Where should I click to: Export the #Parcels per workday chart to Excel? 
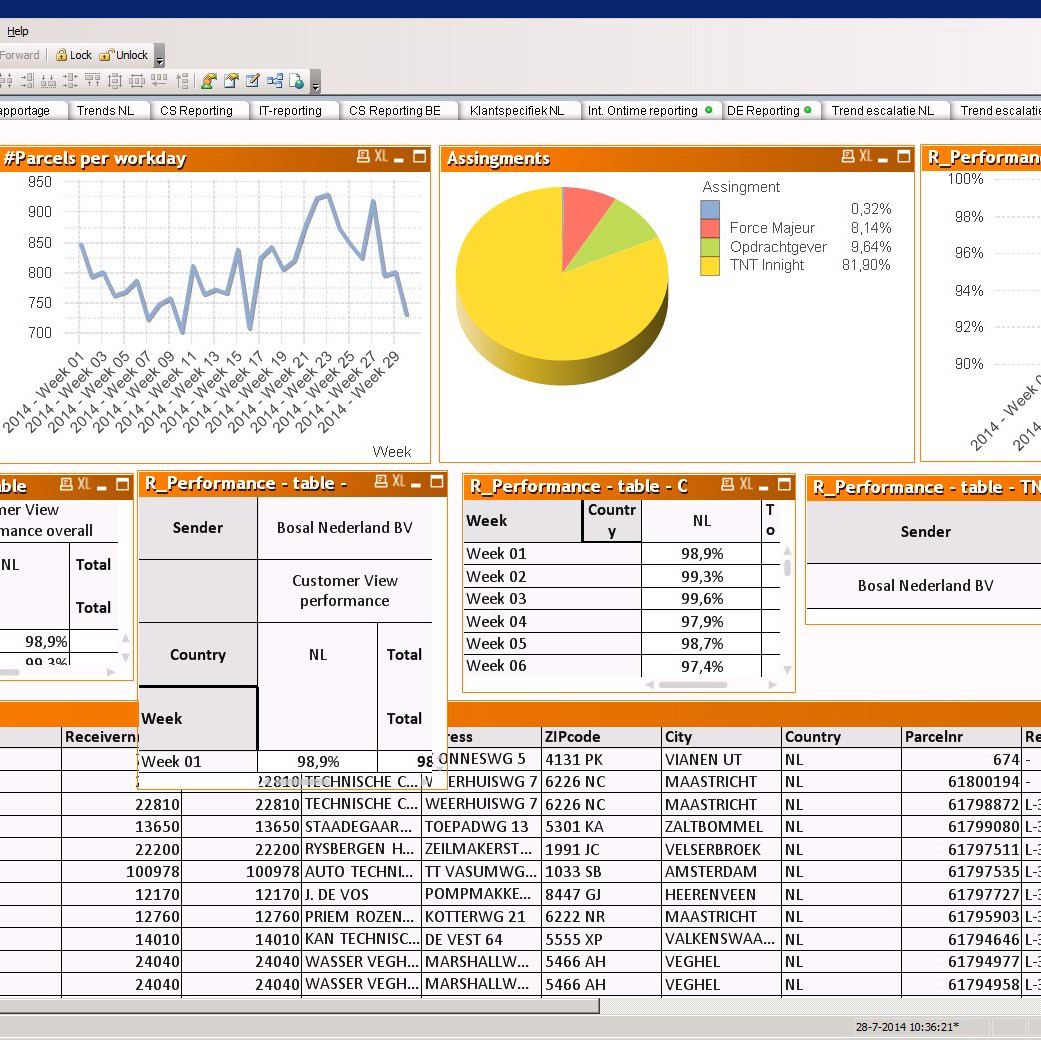[x=380, y=157]
